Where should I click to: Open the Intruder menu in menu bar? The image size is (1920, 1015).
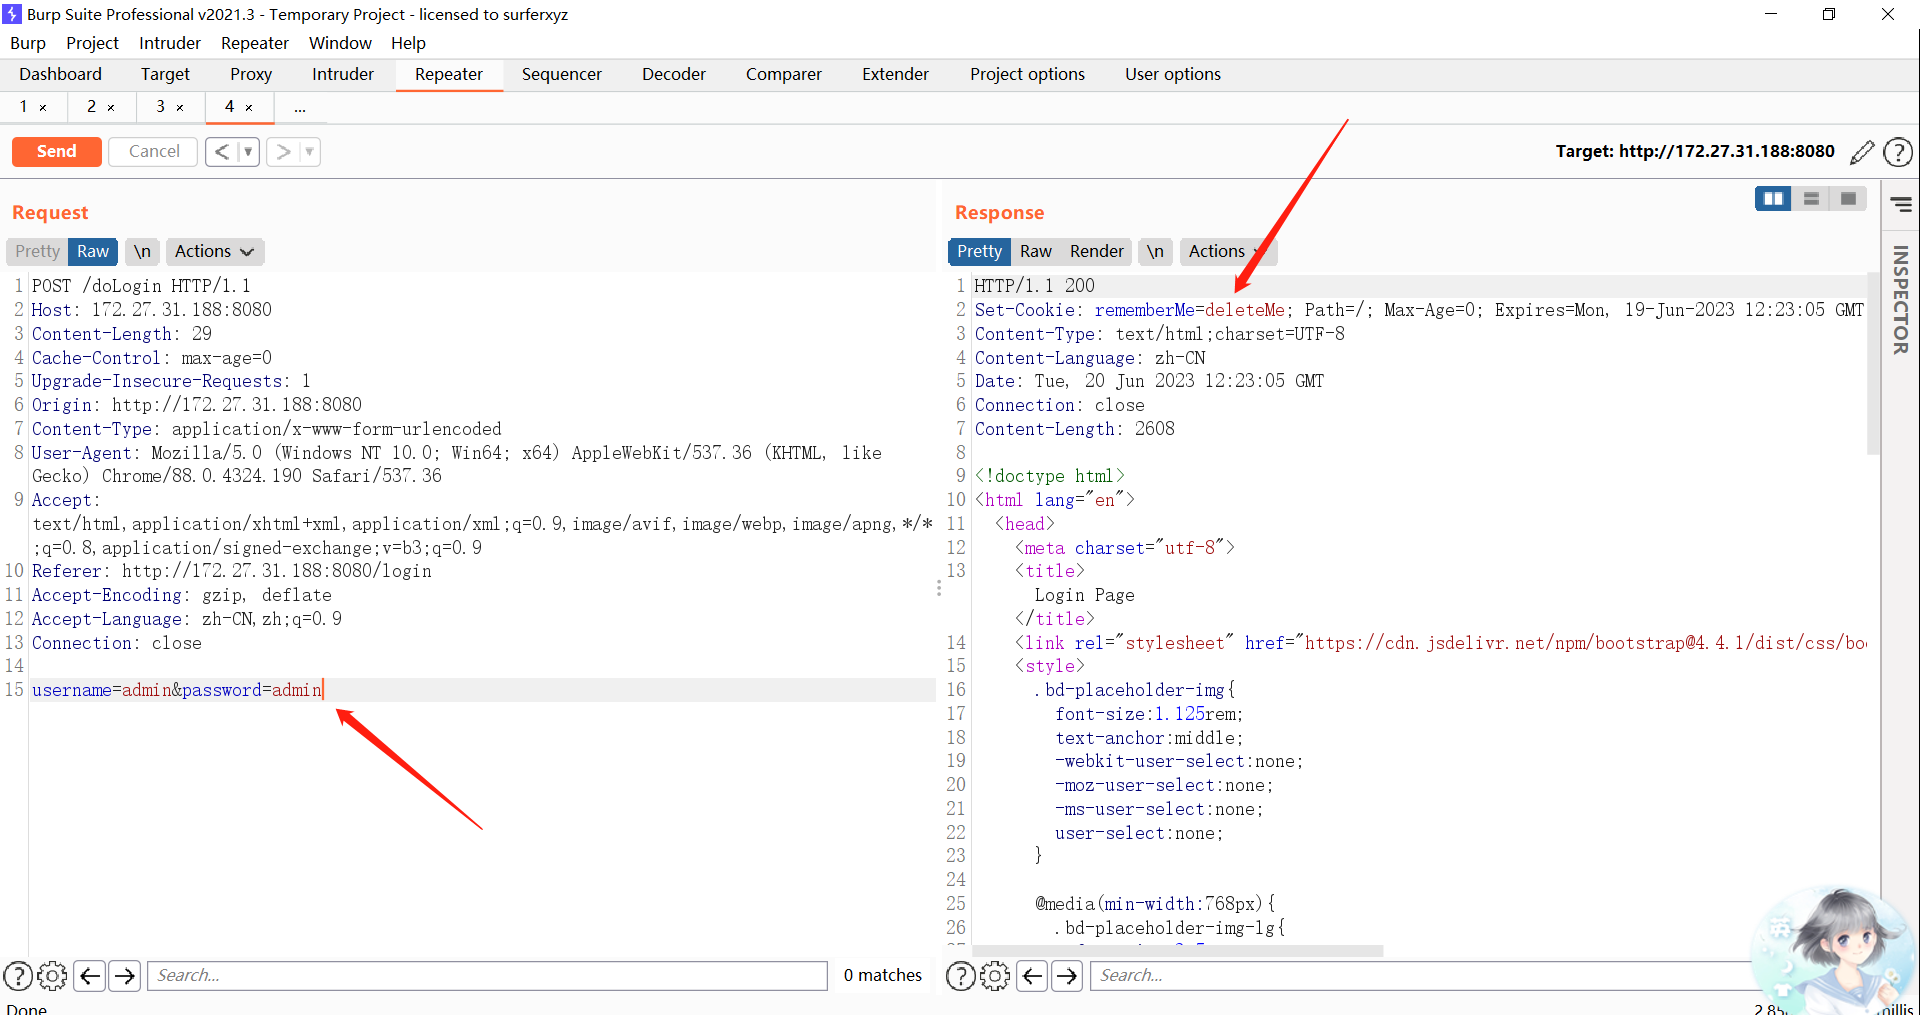170,43
